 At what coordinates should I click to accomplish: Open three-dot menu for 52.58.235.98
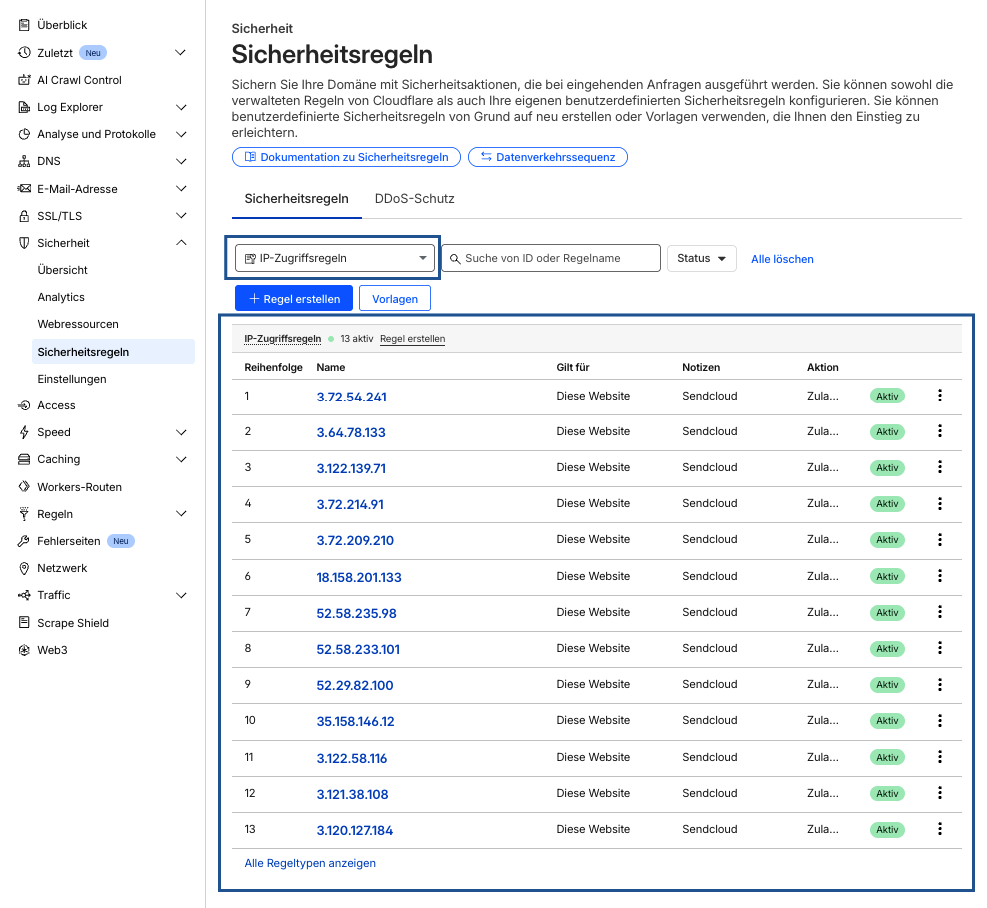tap(940, 611)
